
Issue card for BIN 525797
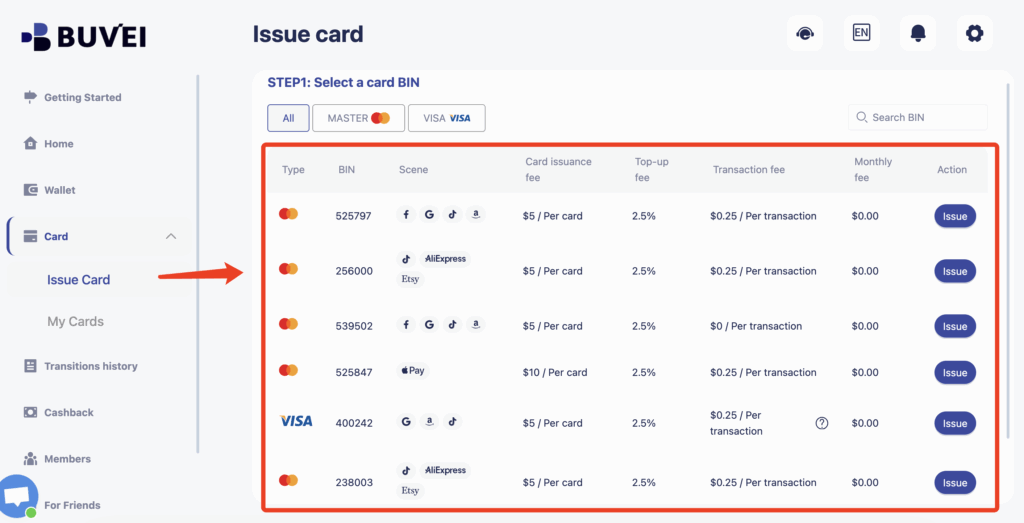(954, 216)
